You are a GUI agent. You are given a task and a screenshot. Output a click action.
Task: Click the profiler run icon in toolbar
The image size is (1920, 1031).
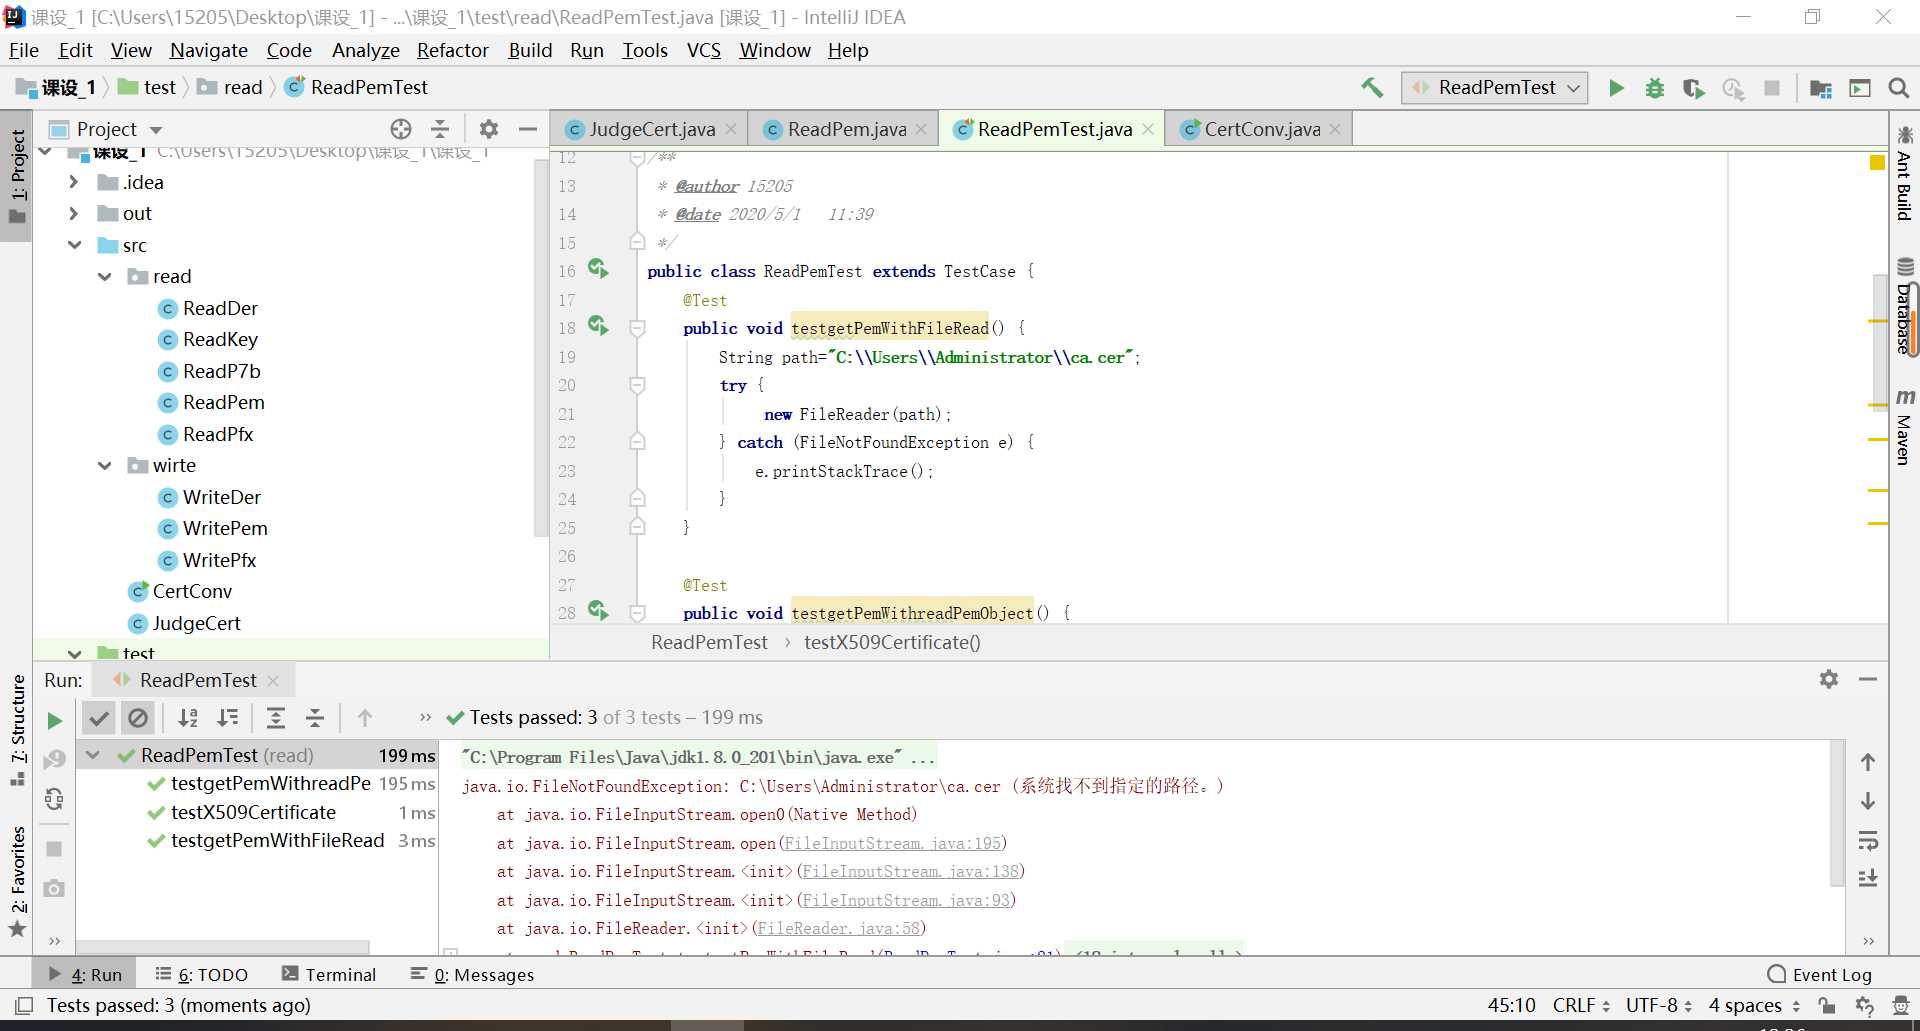tap(1733, 88)
